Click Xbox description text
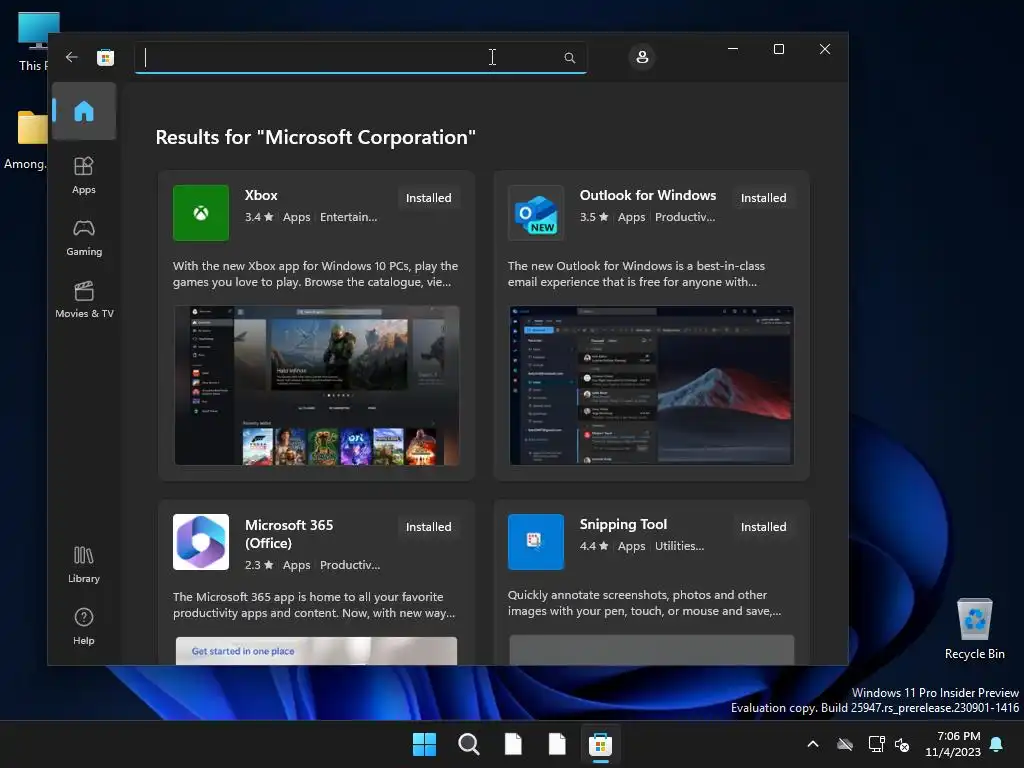 [x=315, y=274]
